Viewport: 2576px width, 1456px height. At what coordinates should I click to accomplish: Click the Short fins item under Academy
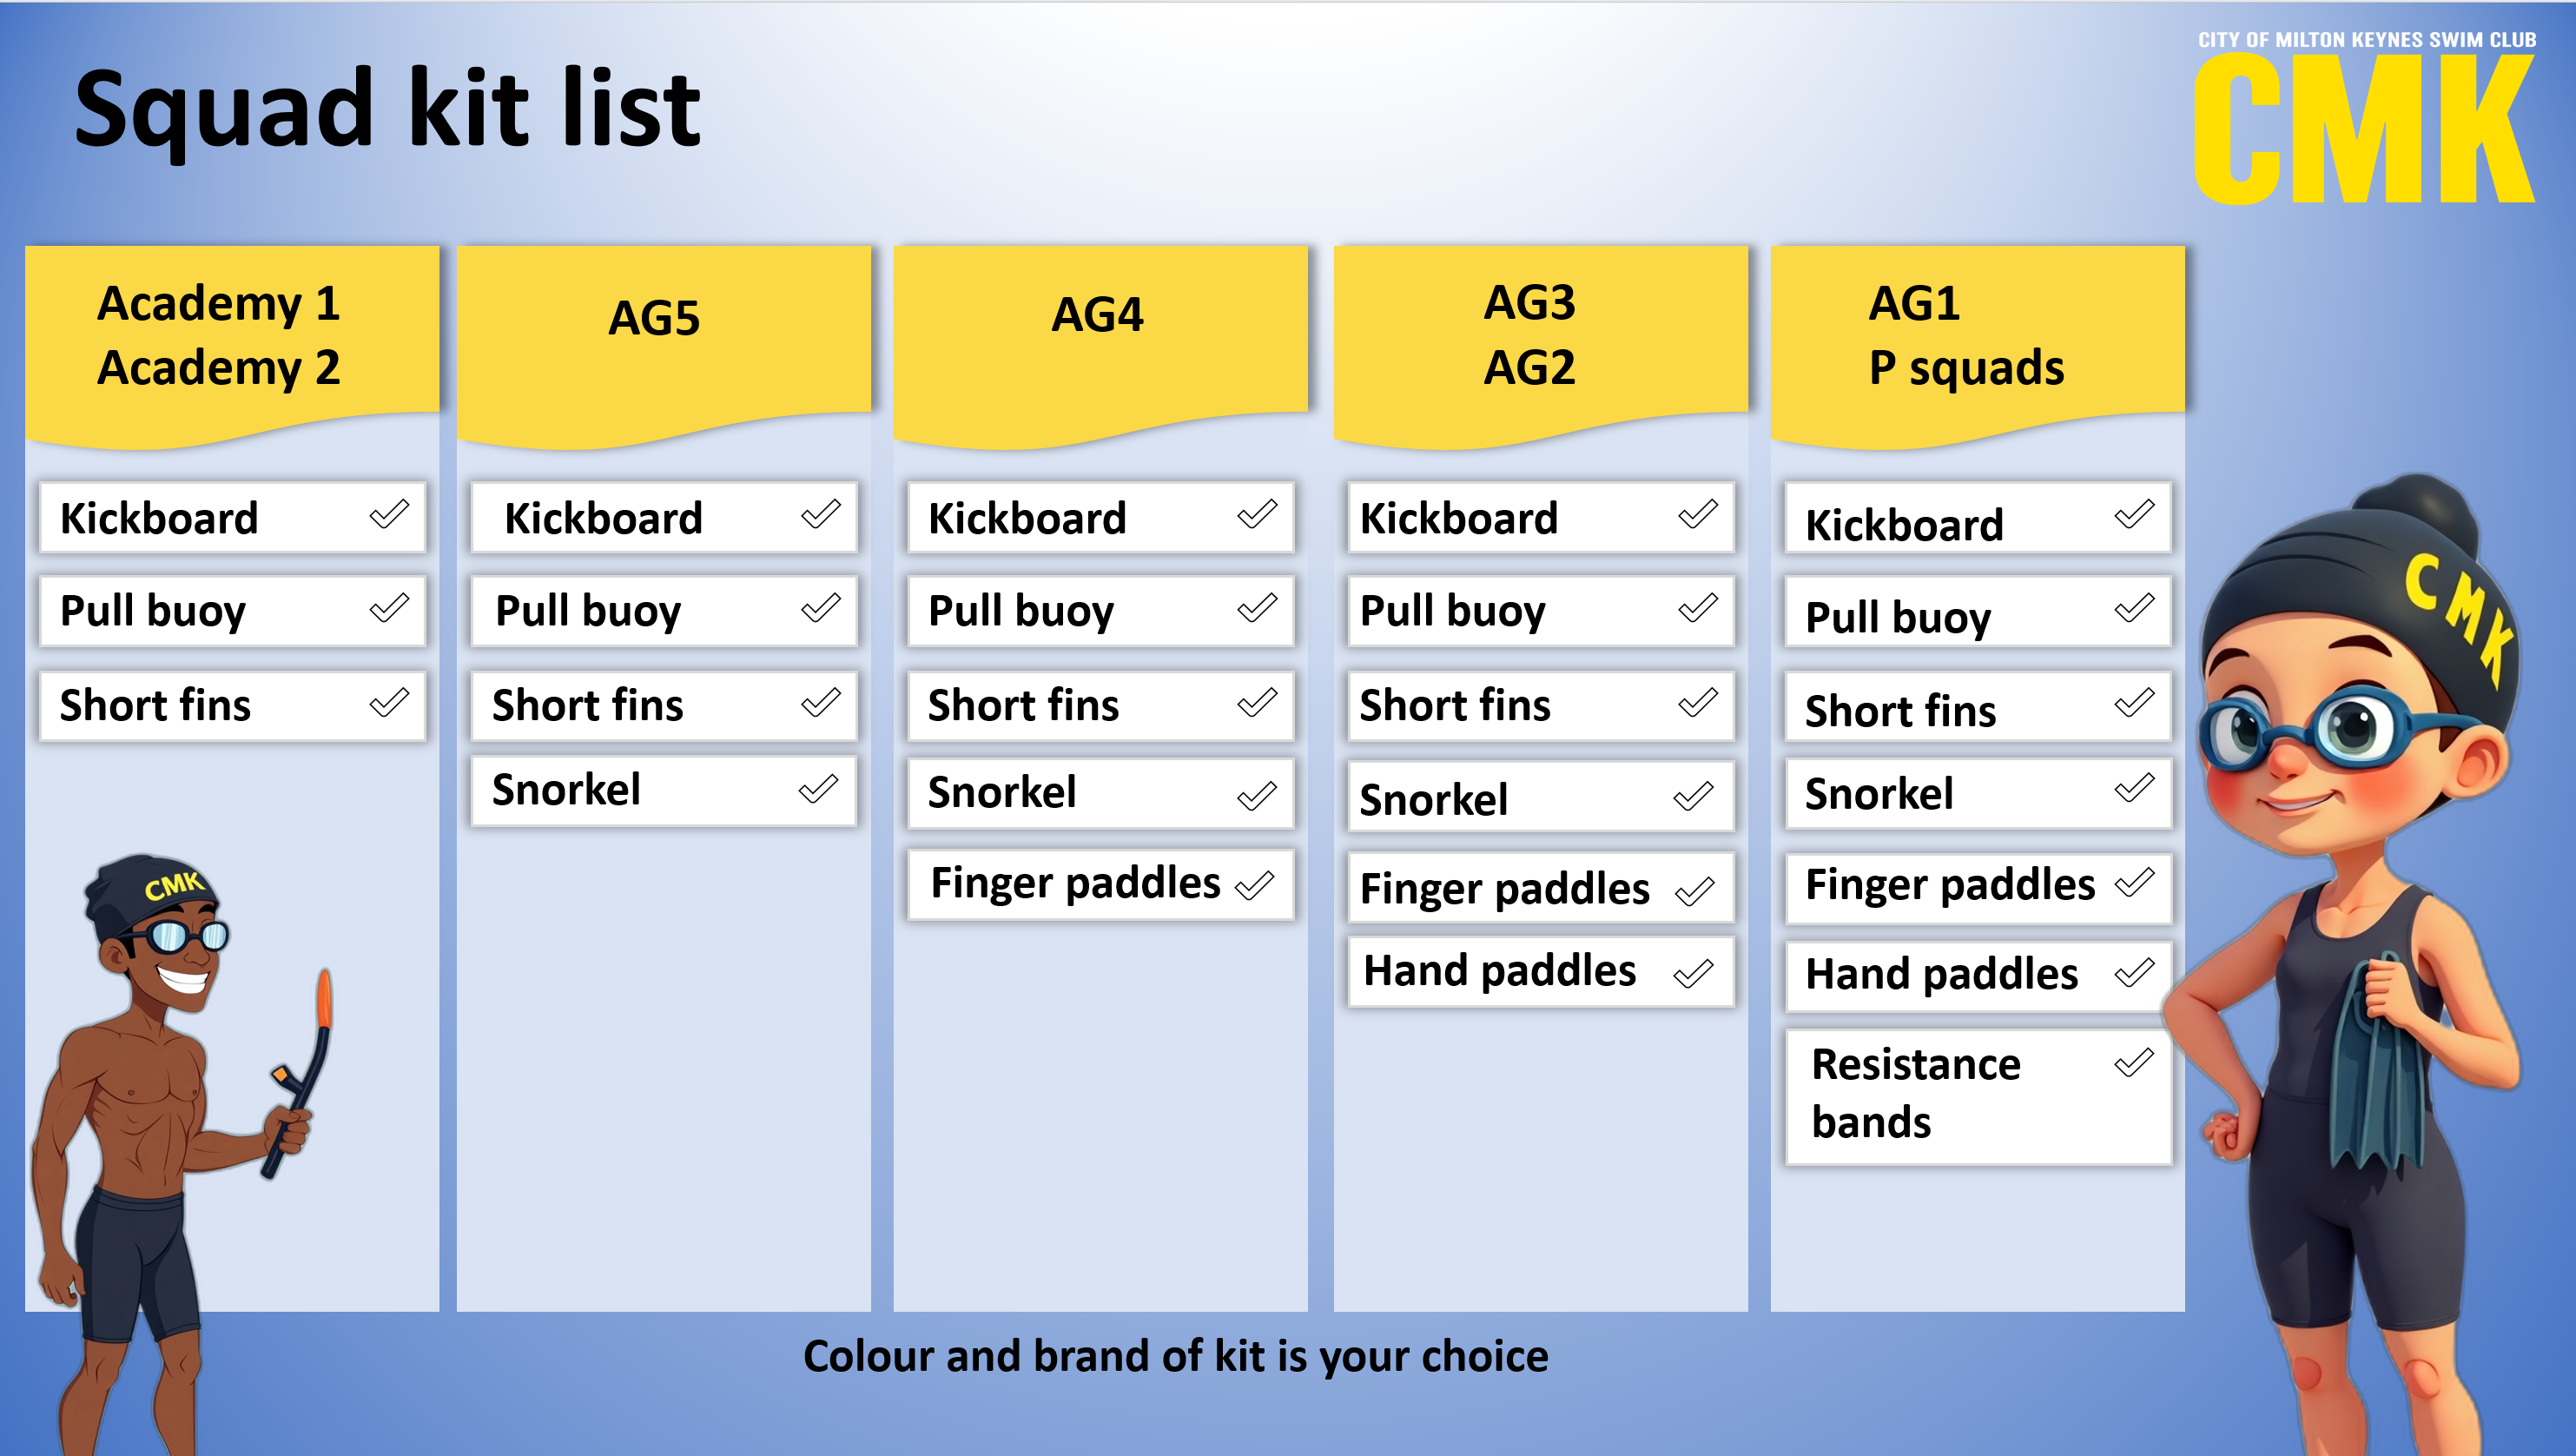click(156, 706)
